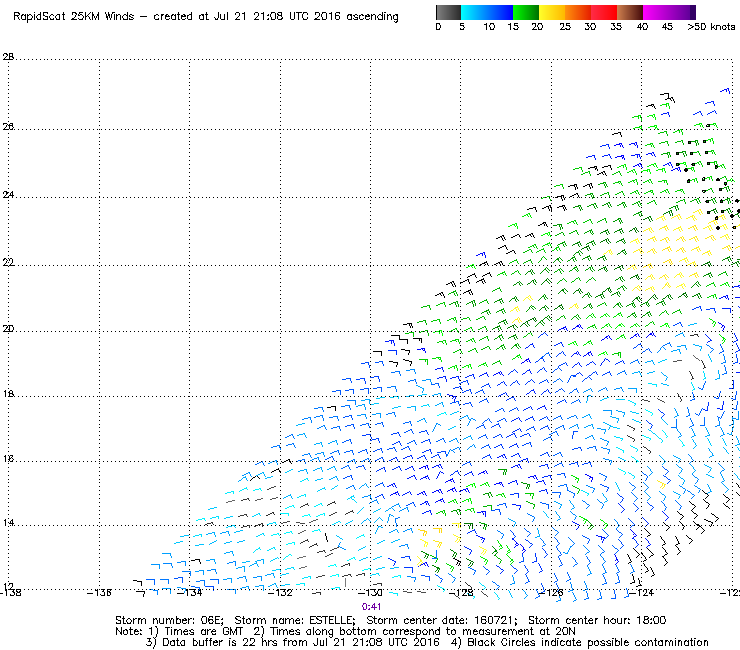The width and height of the screenshot is (740, 650).
Task: Click the brown 35-40 knots legend color
Action: 630,12
